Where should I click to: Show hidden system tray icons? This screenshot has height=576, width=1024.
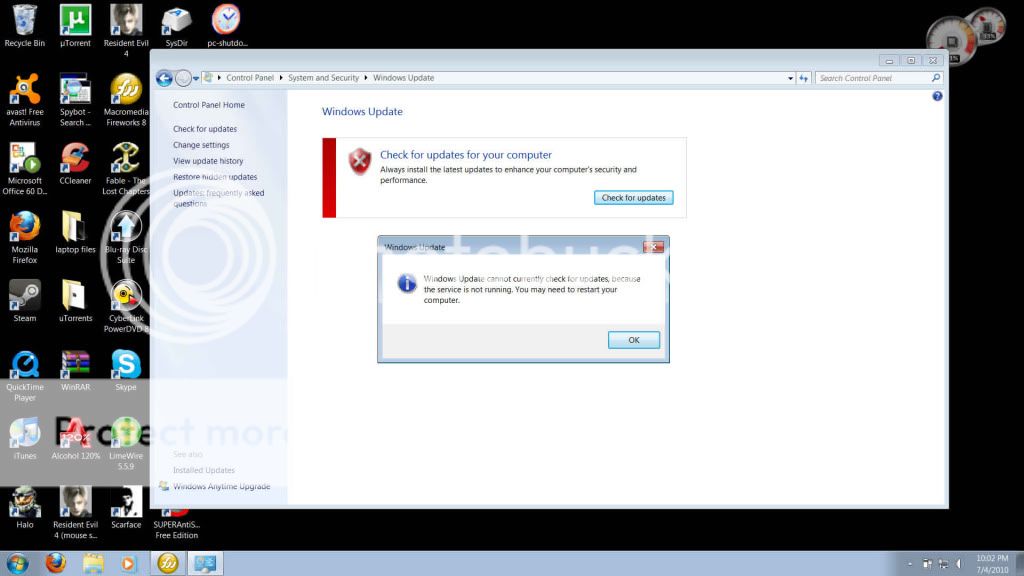pos(909,564)
